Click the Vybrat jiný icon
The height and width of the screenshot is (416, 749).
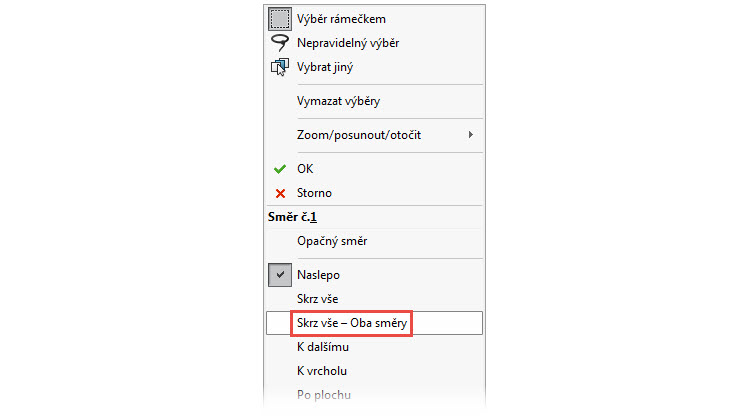[279, 68]
